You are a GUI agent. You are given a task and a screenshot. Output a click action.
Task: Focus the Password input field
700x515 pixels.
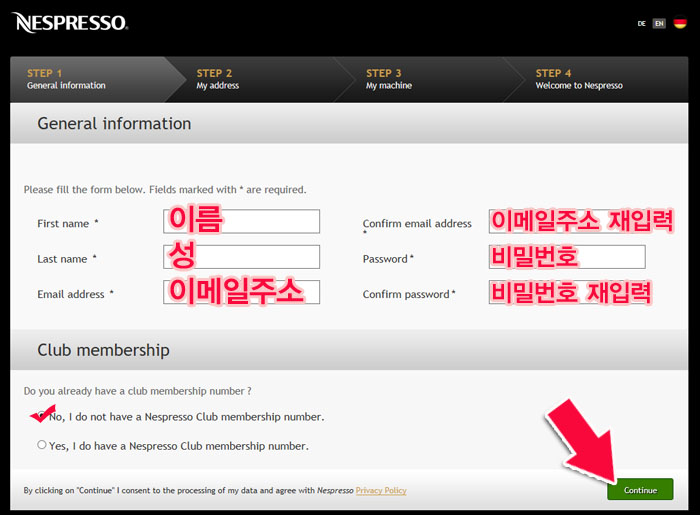pyautogui.click(x=567, y=257)
